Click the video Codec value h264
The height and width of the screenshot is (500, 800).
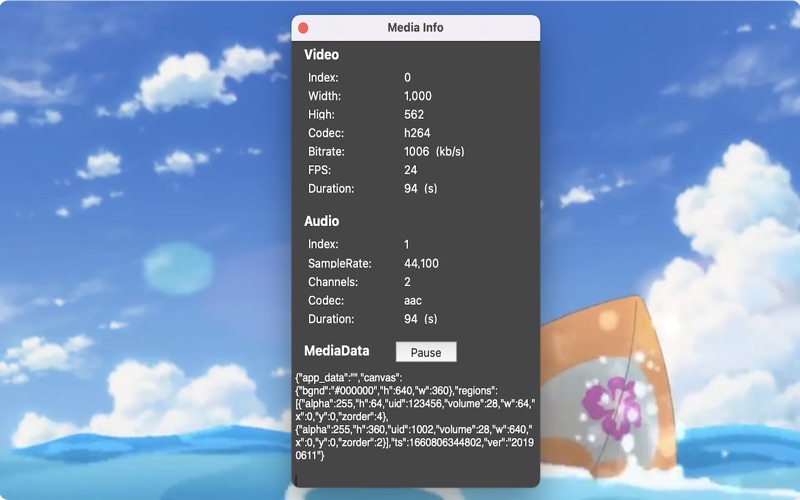(417, 133)
